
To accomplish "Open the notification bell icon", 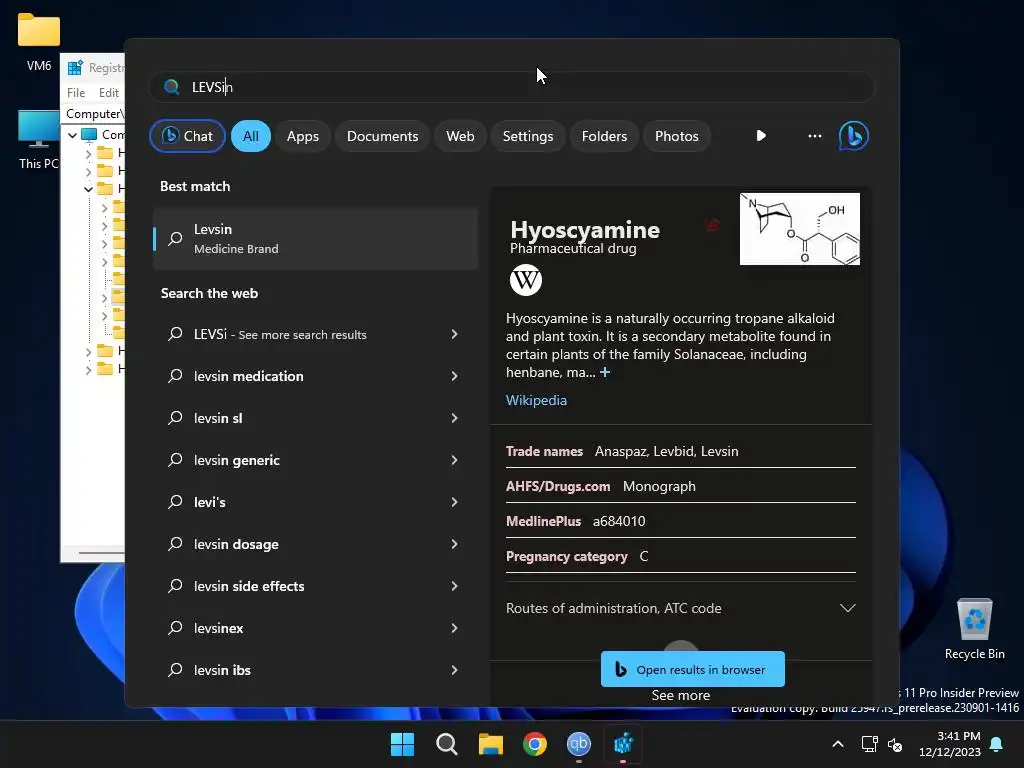I will pyautogui.click(x=997, y=744).
